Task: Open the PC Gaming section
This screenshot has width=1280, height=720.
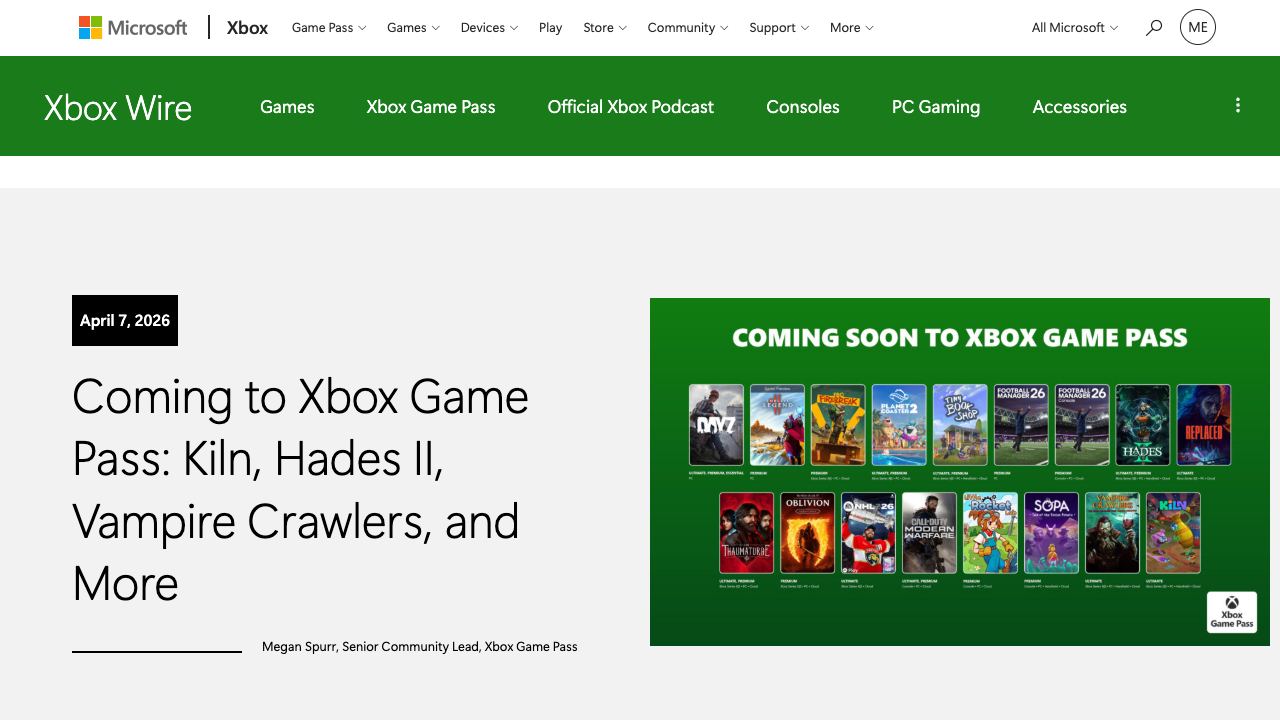Action: (936, 107)
